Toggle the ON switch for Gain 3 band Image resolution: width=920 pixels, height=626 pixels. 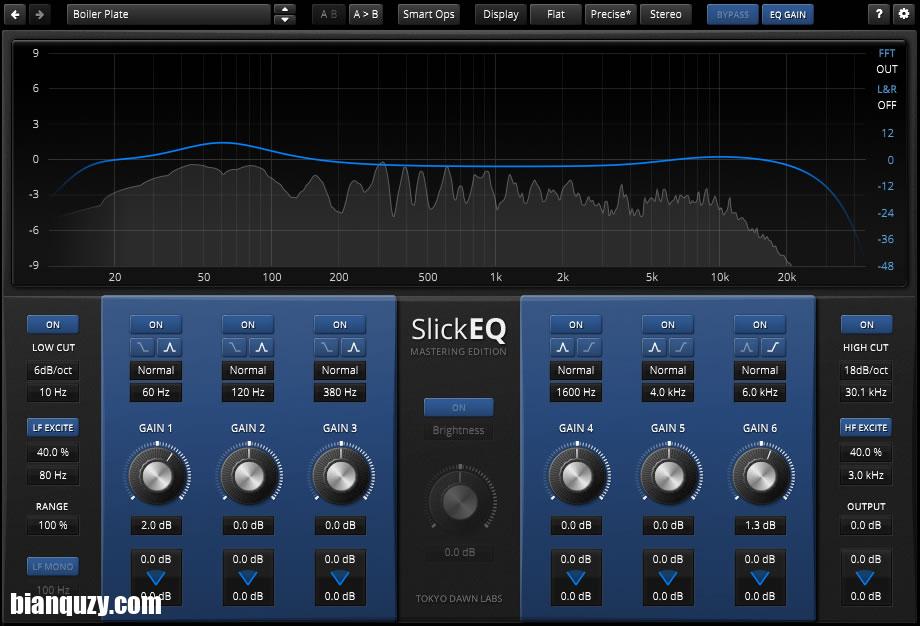pos(340,324)
